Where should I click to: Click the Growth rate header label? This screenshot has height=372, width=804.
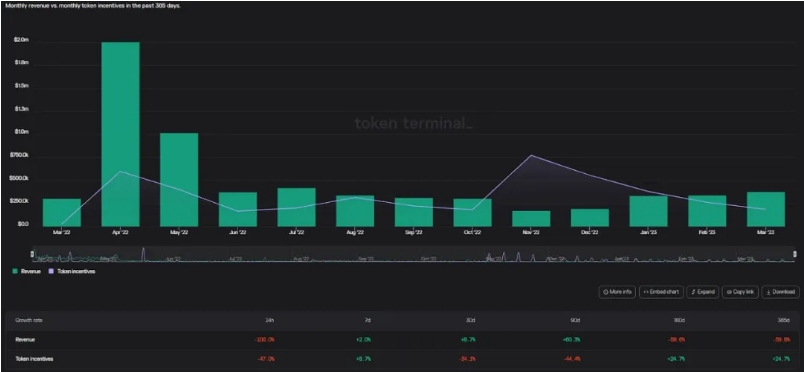[29, 320]
